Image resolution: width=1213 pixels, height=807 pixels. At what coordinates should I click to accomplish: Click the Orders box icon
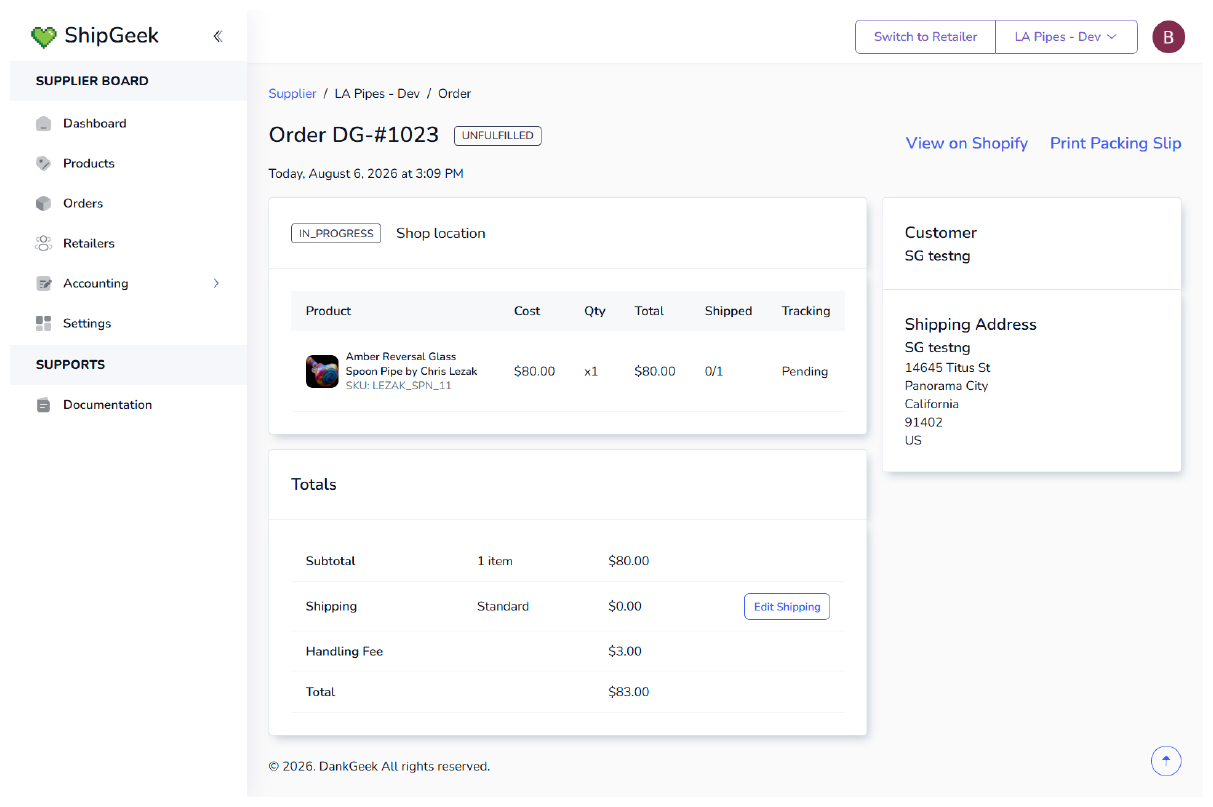pos(43,203)
